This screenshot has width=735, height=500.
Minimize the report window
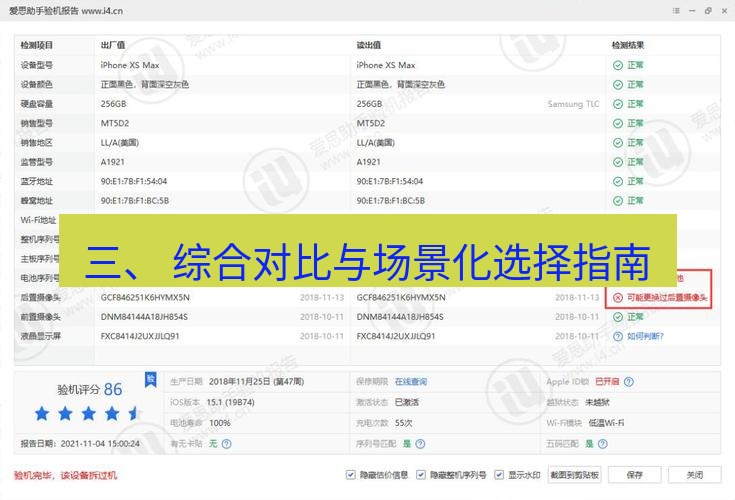coord(692,10)
